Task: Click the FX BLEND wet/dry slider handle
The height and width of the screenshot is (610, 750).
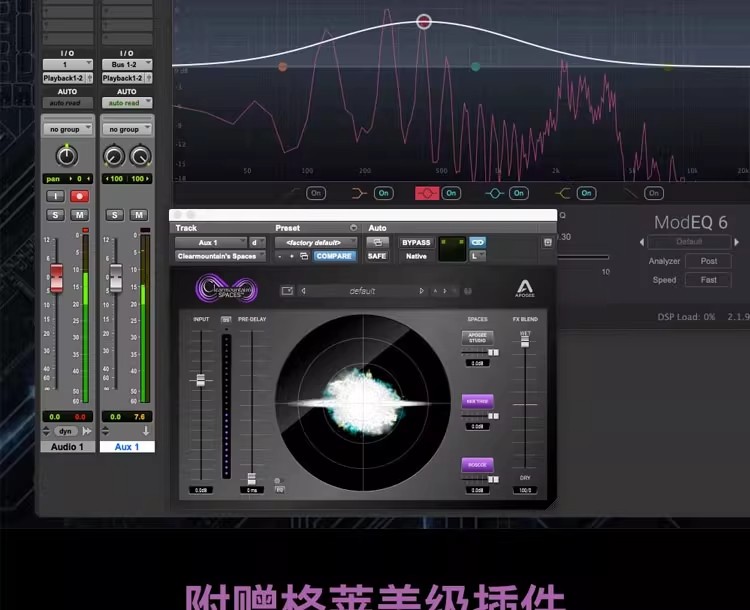Action: pyautogui.click(x=525, y=341)
